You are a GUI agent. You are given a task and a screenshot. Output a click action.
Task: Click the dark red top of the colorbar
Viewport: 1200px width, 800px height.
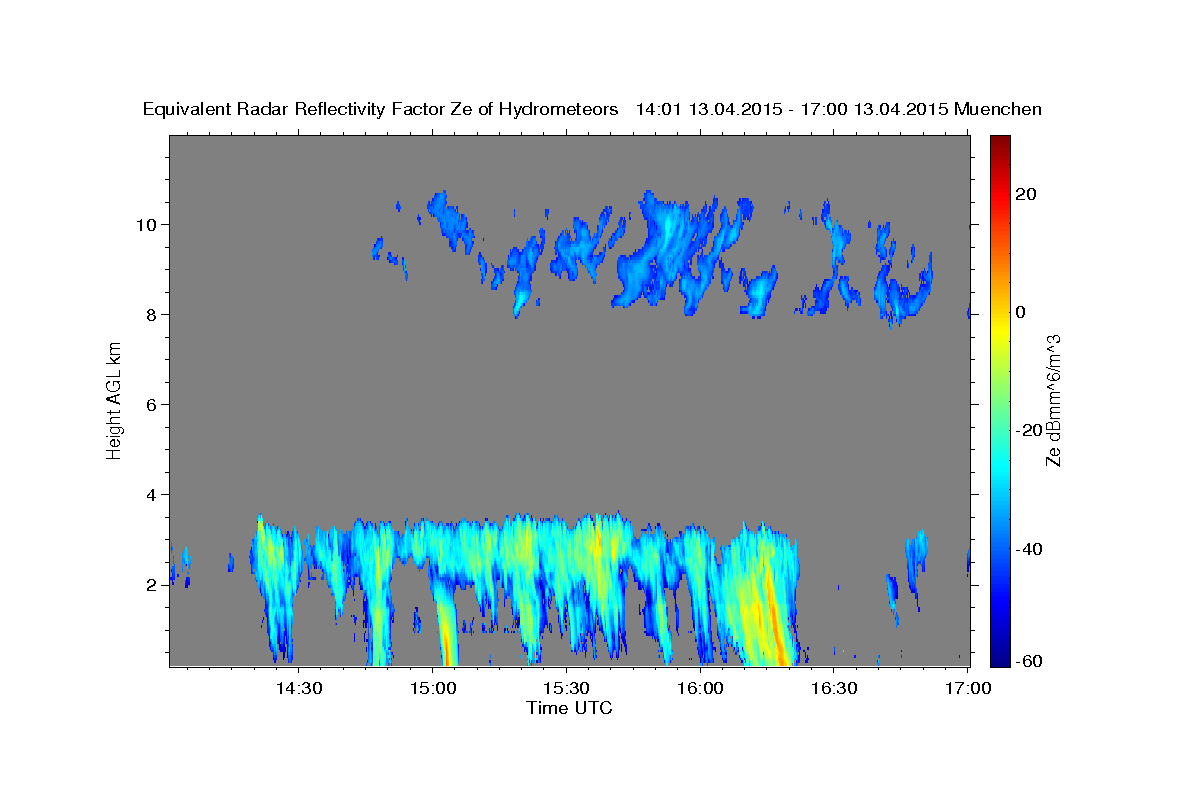(x=1000, y=145)
